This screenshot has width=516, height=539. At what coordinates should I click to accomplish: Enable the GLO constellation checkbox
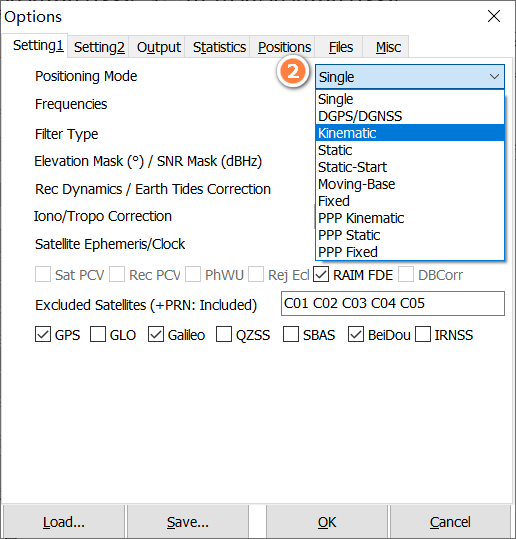(98, 334)
